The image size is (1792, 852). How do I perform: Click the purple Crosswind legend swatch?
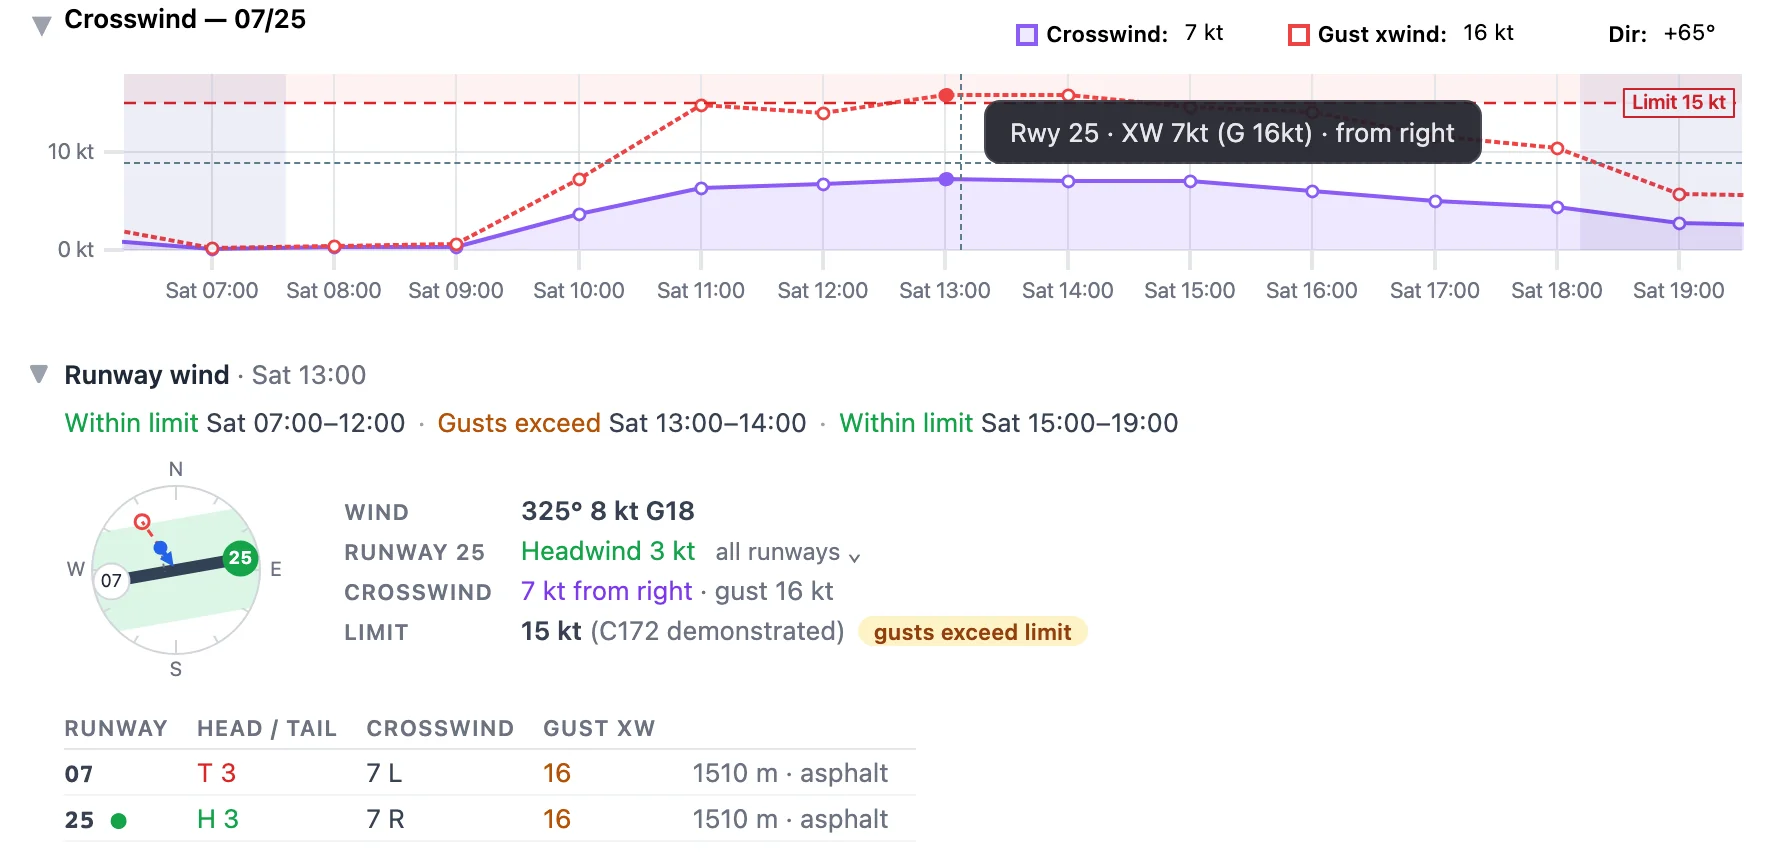[x=1026, y=35]
